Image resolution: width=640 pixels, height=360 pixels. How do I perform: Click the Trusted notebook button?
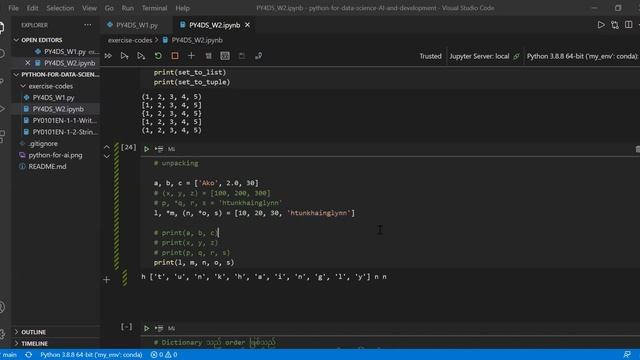tap(430, 56)
